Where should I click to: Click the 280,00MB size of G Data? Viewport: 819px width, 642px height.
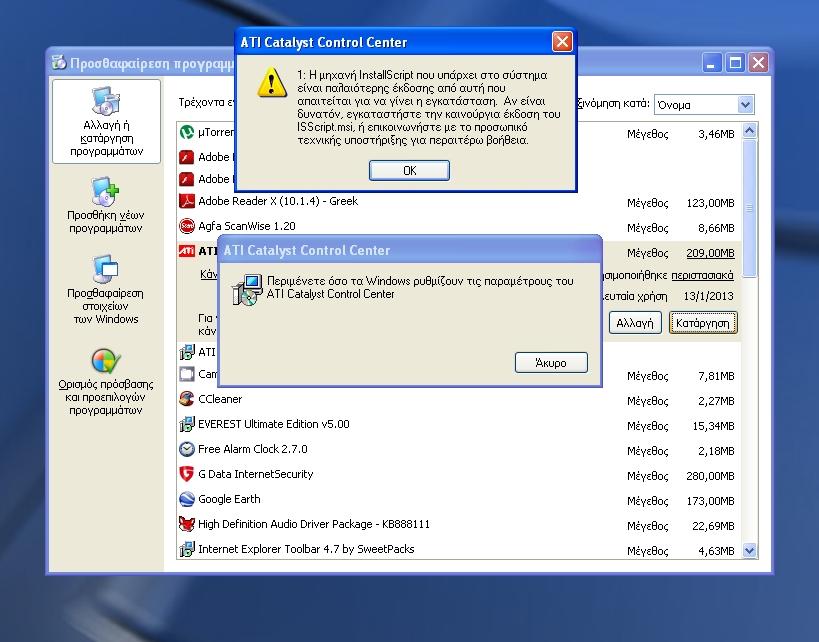[x=710, y=476]
